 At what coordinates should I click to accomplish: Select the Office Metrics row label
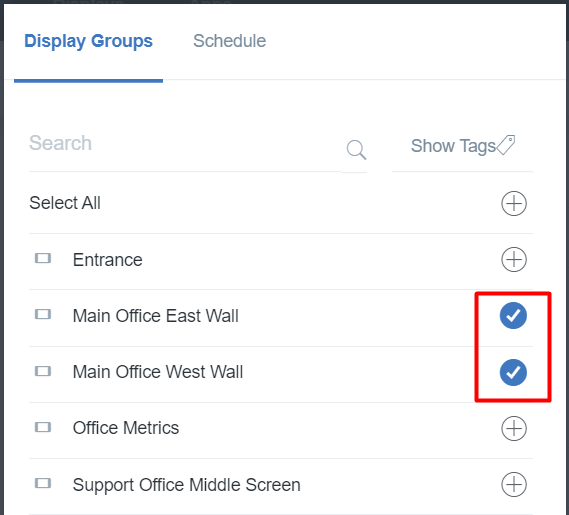[x=126, y=428]
